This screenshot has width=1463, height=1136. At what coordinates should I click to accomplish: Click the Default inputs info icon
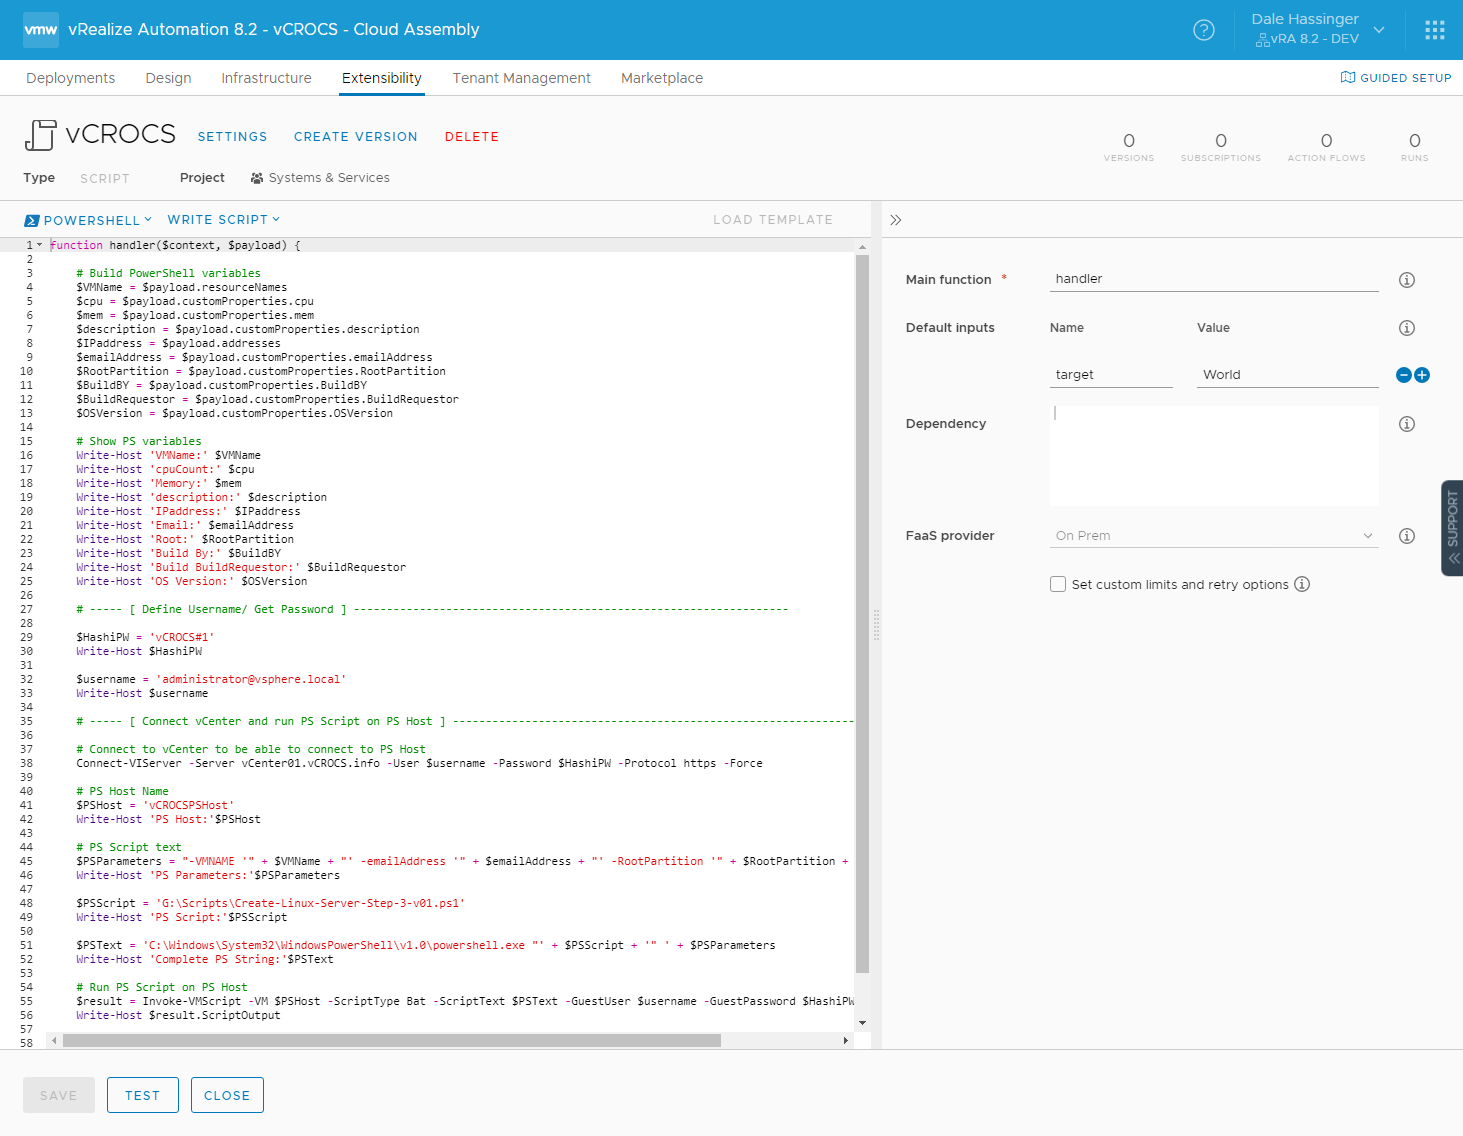coord(1406,328)
